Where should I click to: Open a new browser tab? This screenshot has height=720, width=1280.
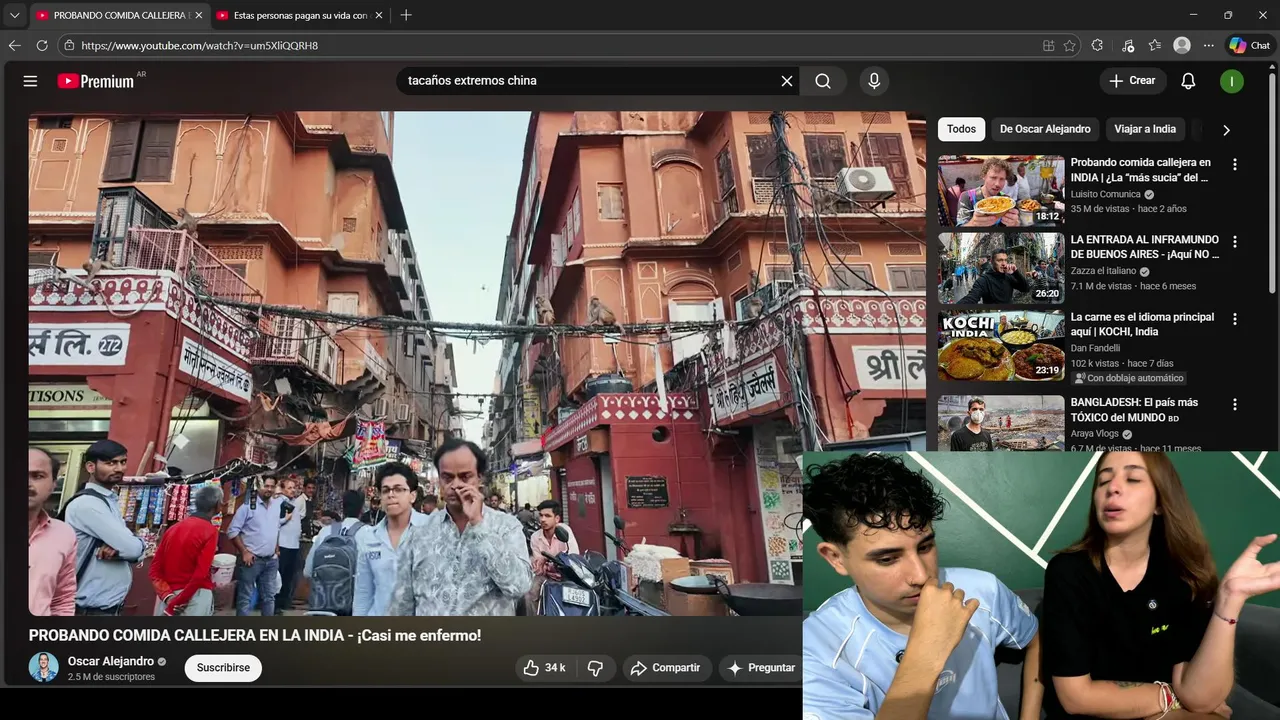tap(406, 15)
